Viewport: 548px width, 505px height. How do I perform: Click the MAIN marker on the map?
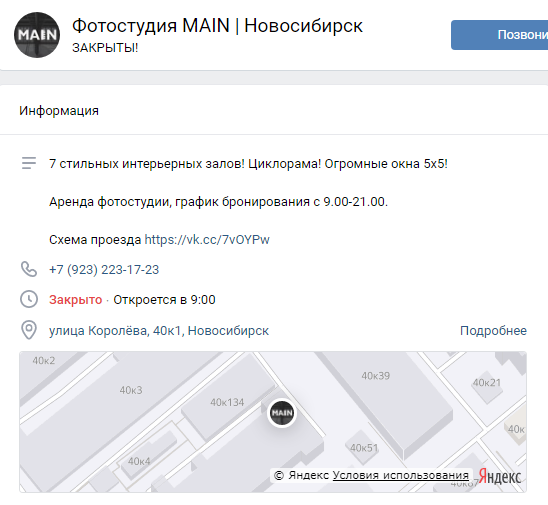282,413
